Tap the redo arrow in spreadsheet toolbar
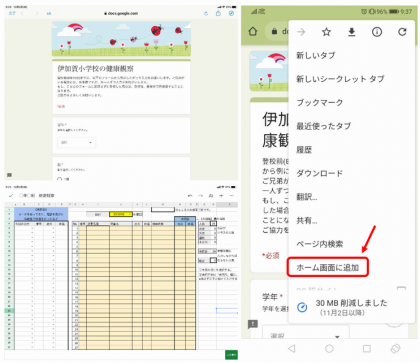 click(200, 196)
